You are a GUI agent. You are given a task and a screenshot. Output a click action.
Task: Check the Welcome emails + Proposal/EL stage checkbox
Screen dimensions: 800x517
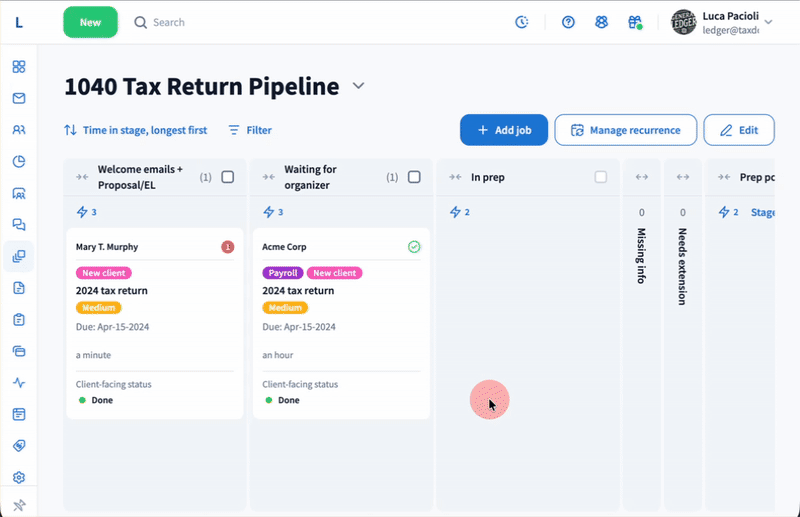(x=228, y=177)
